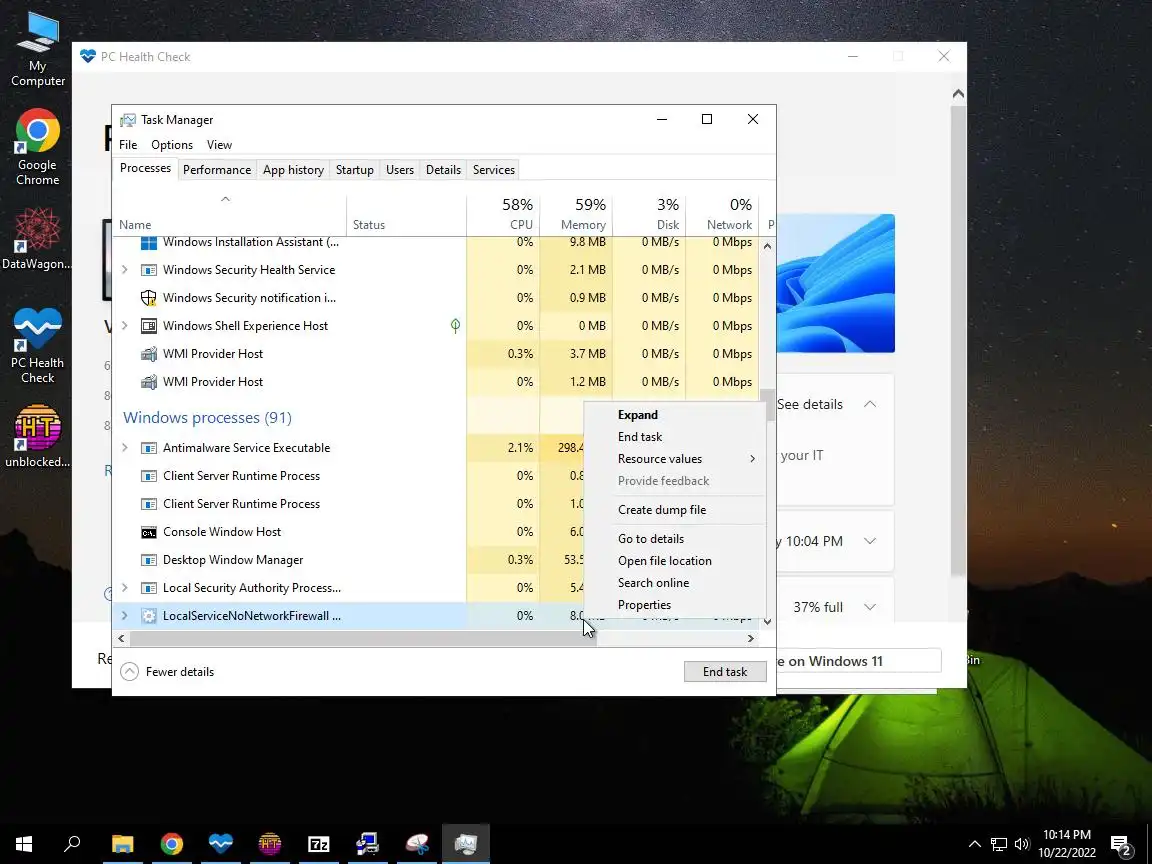Open File Explorer from taskbar
This screenshot has width=1152, height=864.
coord(123,843)
